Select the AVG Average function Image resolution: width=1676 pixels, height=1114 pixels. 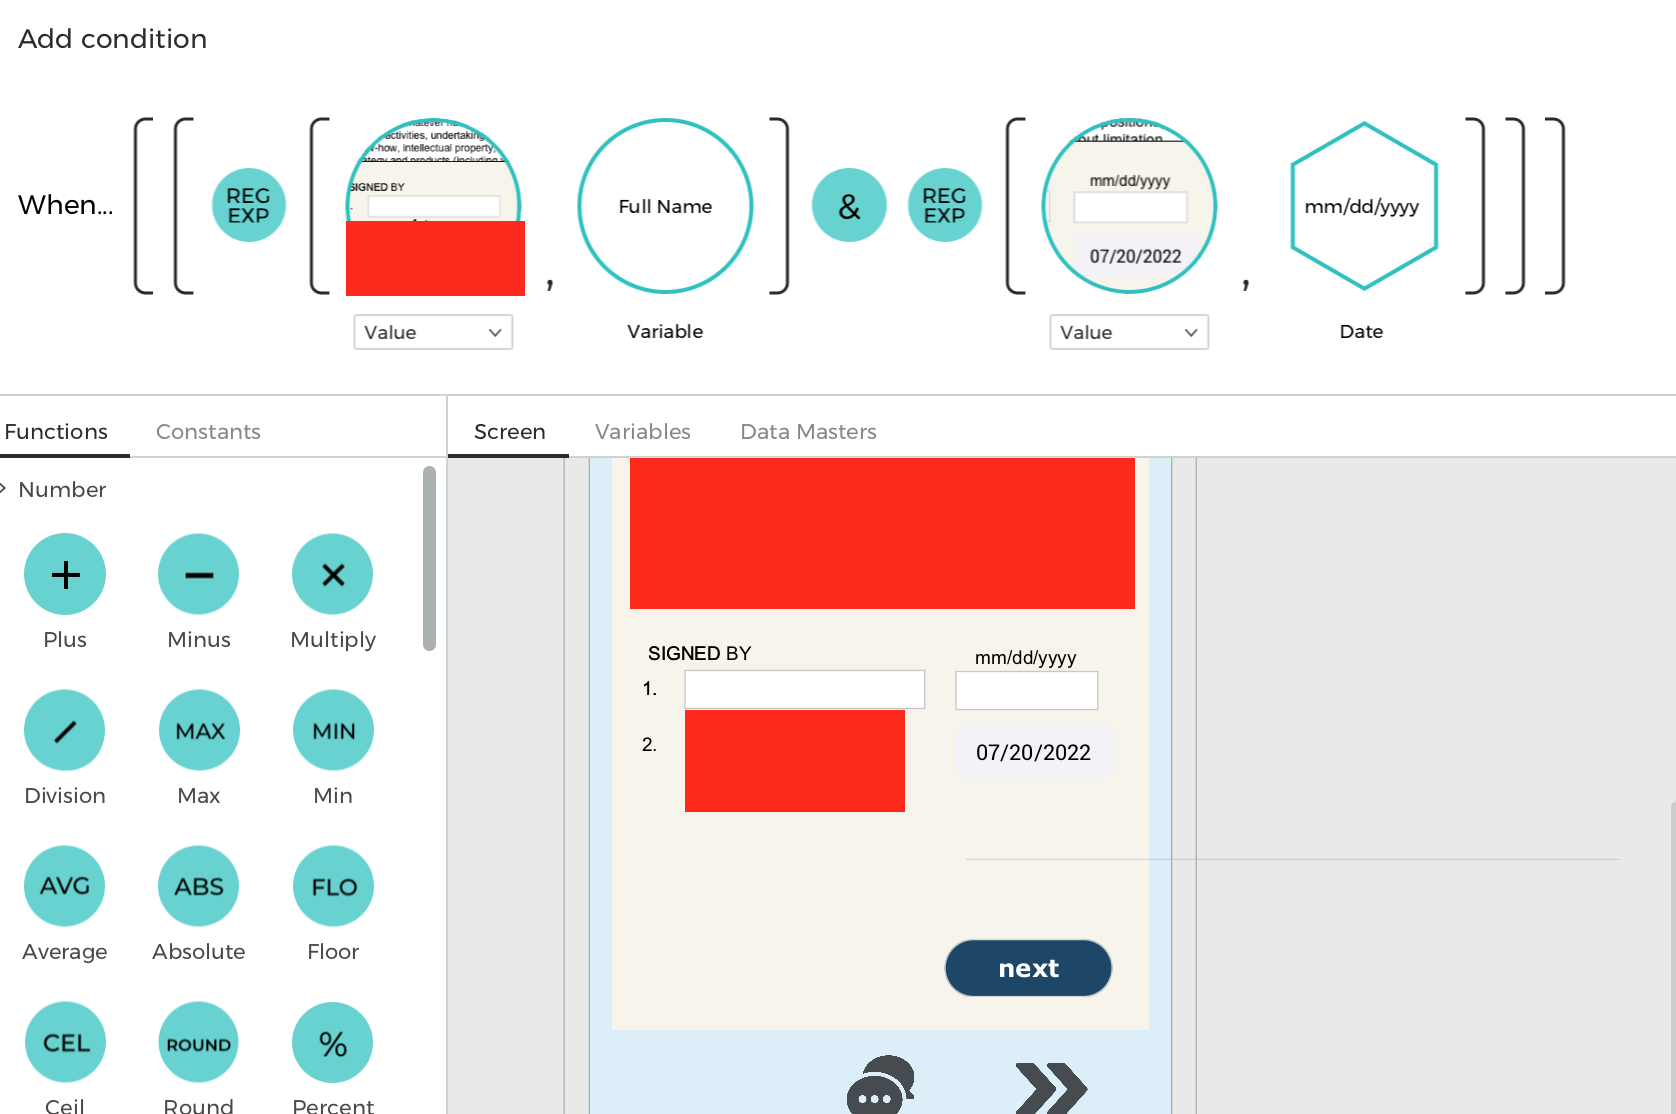tap(65, 886)
